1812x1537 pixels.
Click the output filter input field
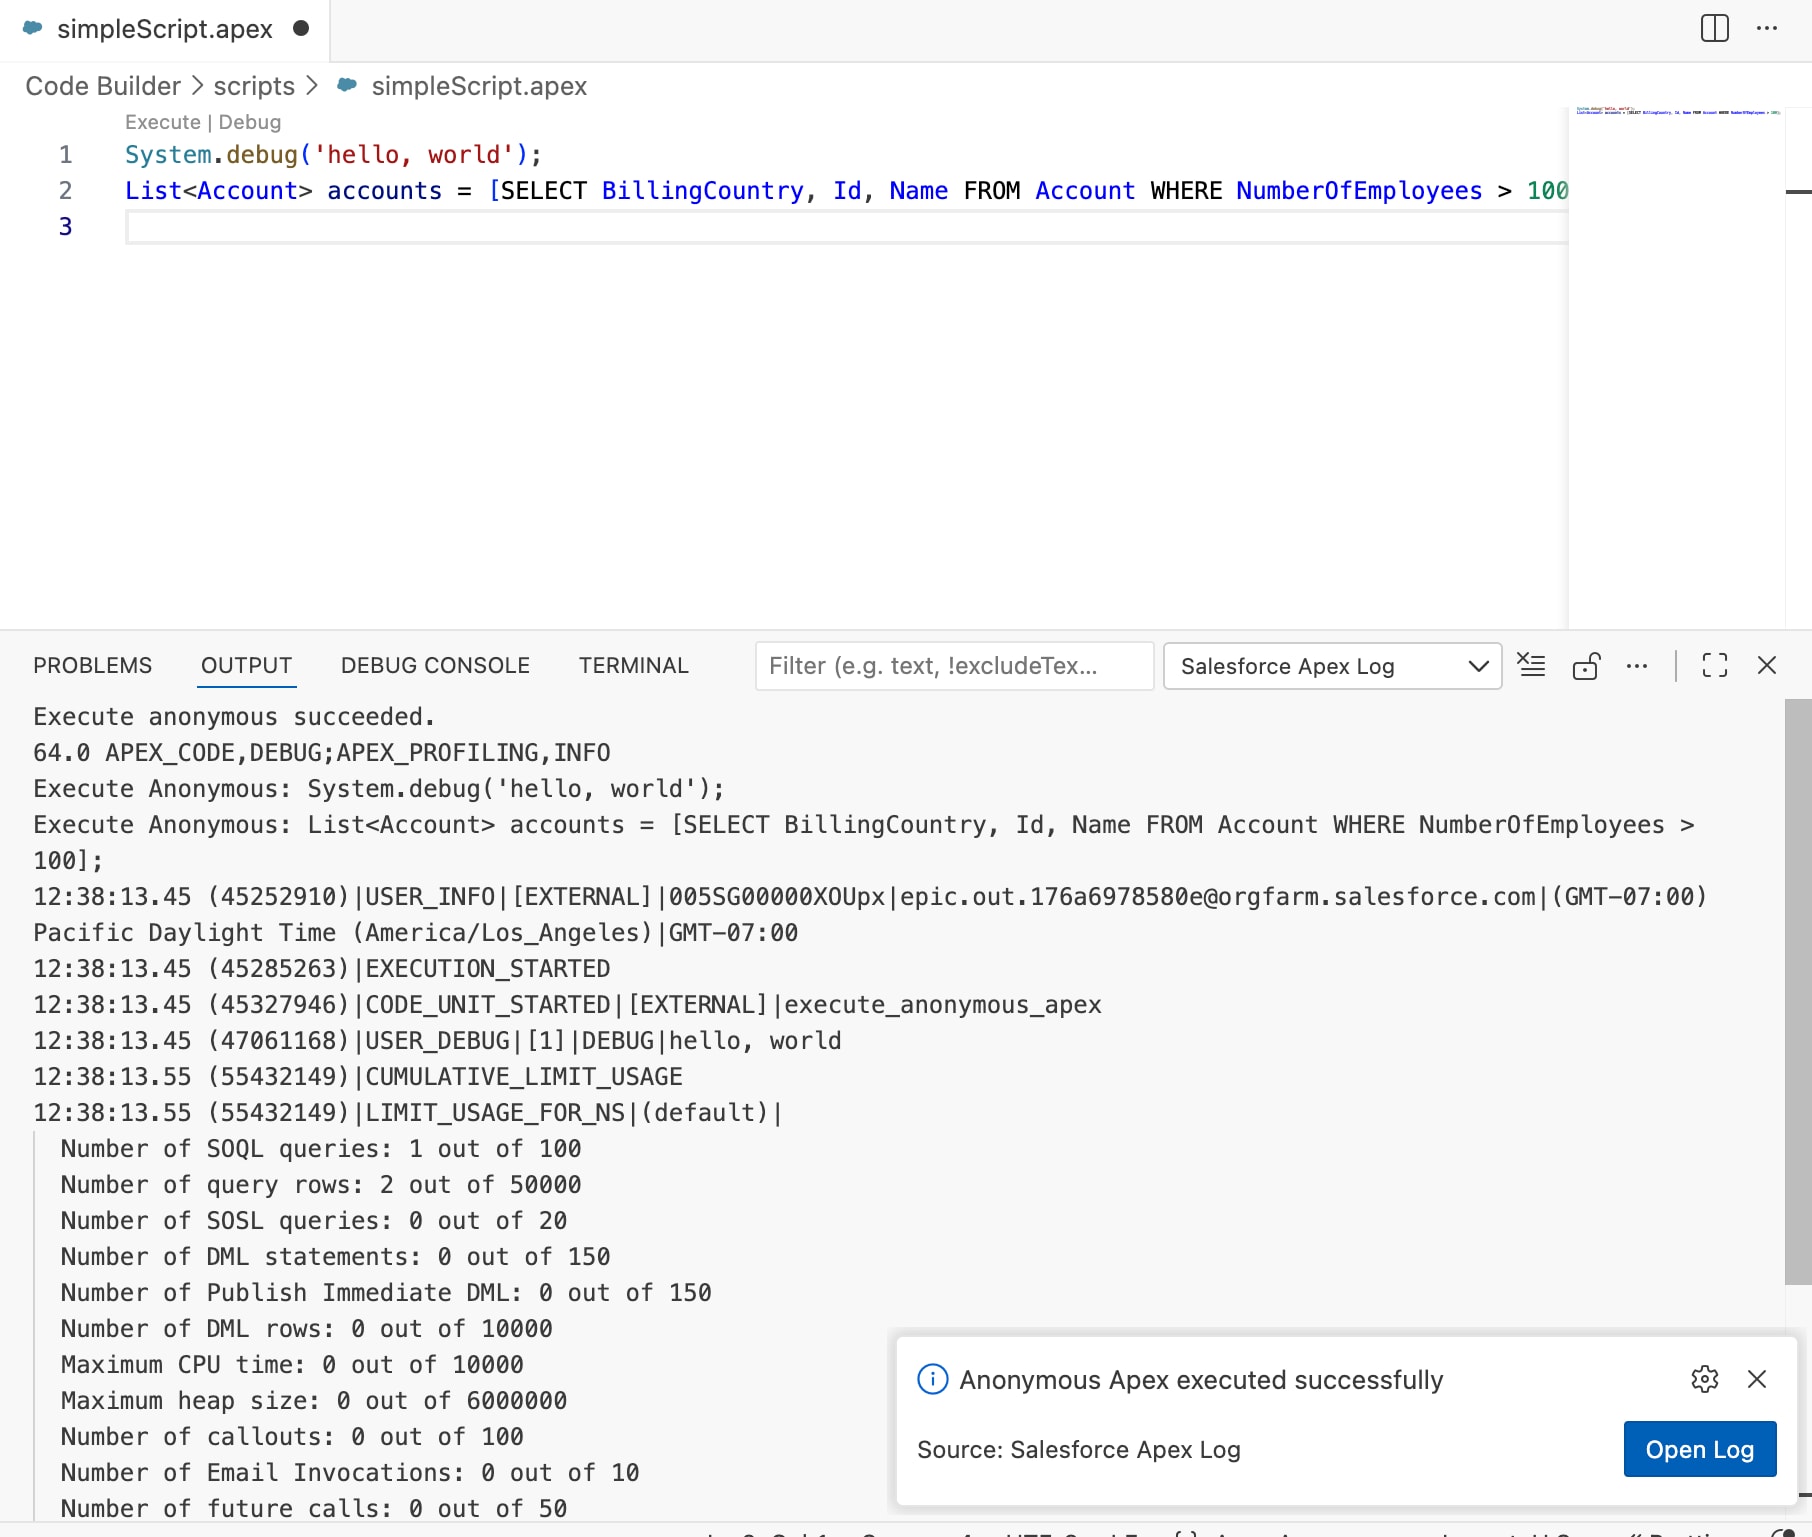point(953,665)
